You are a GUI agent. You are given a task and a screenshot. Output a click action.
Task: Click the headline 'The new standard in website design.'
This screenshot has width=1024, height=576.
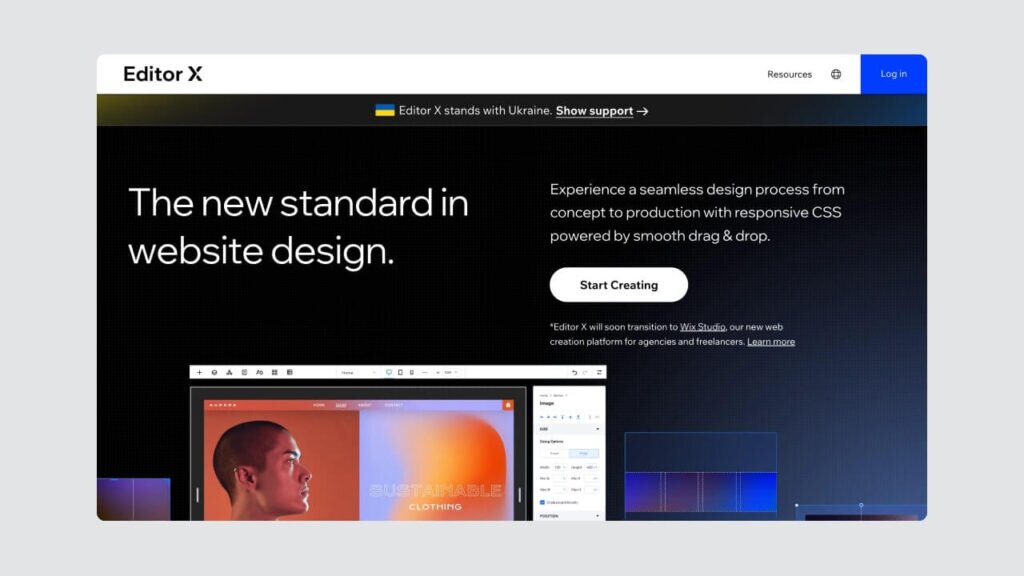pyautogui.click(x=298, y=227)
